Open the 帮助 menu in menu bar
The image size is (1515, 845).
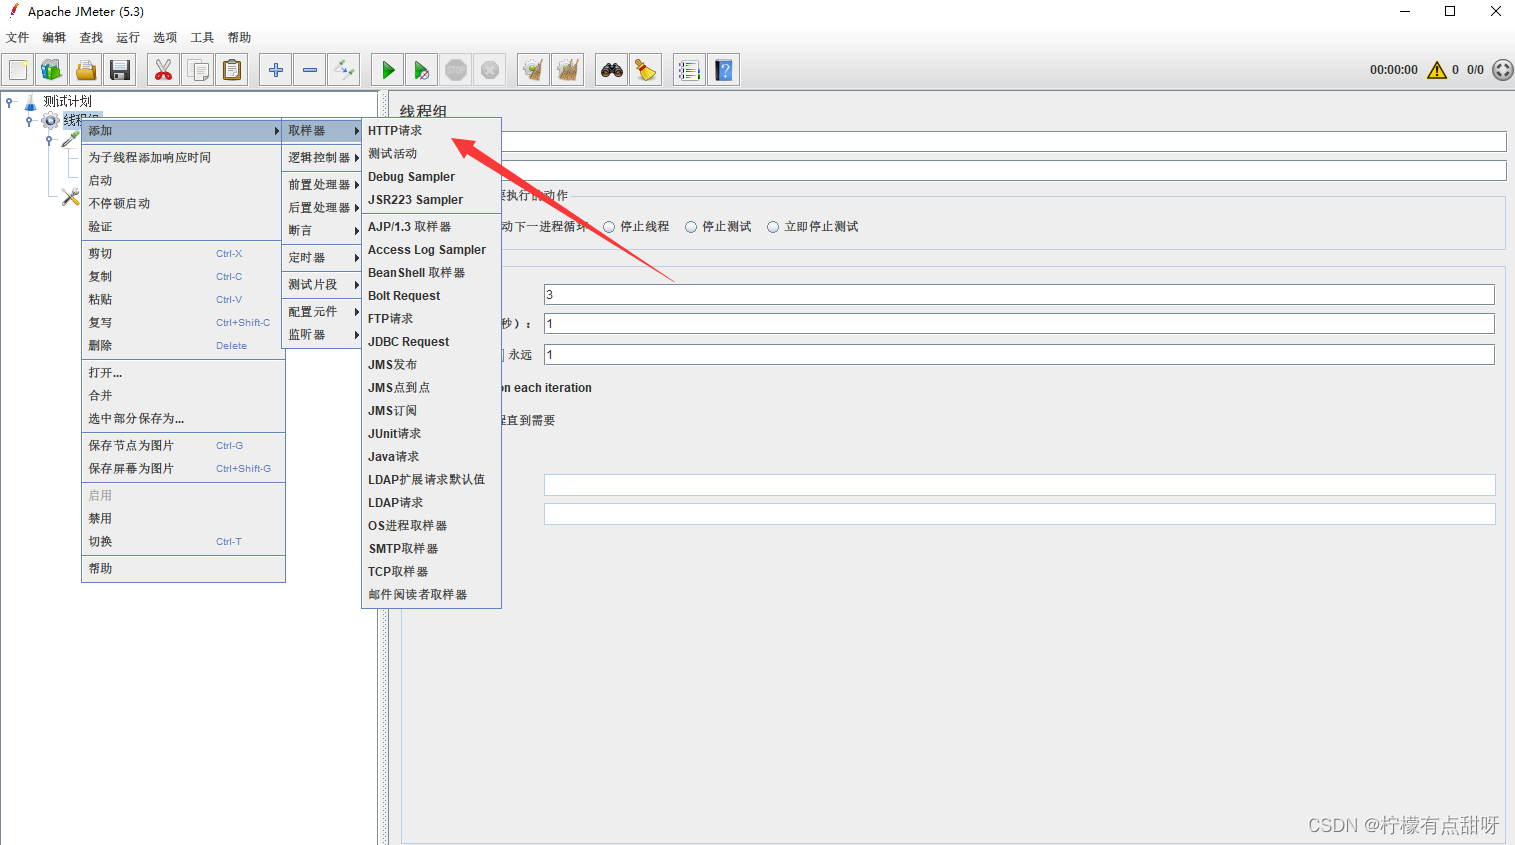[x=239, y=38]
